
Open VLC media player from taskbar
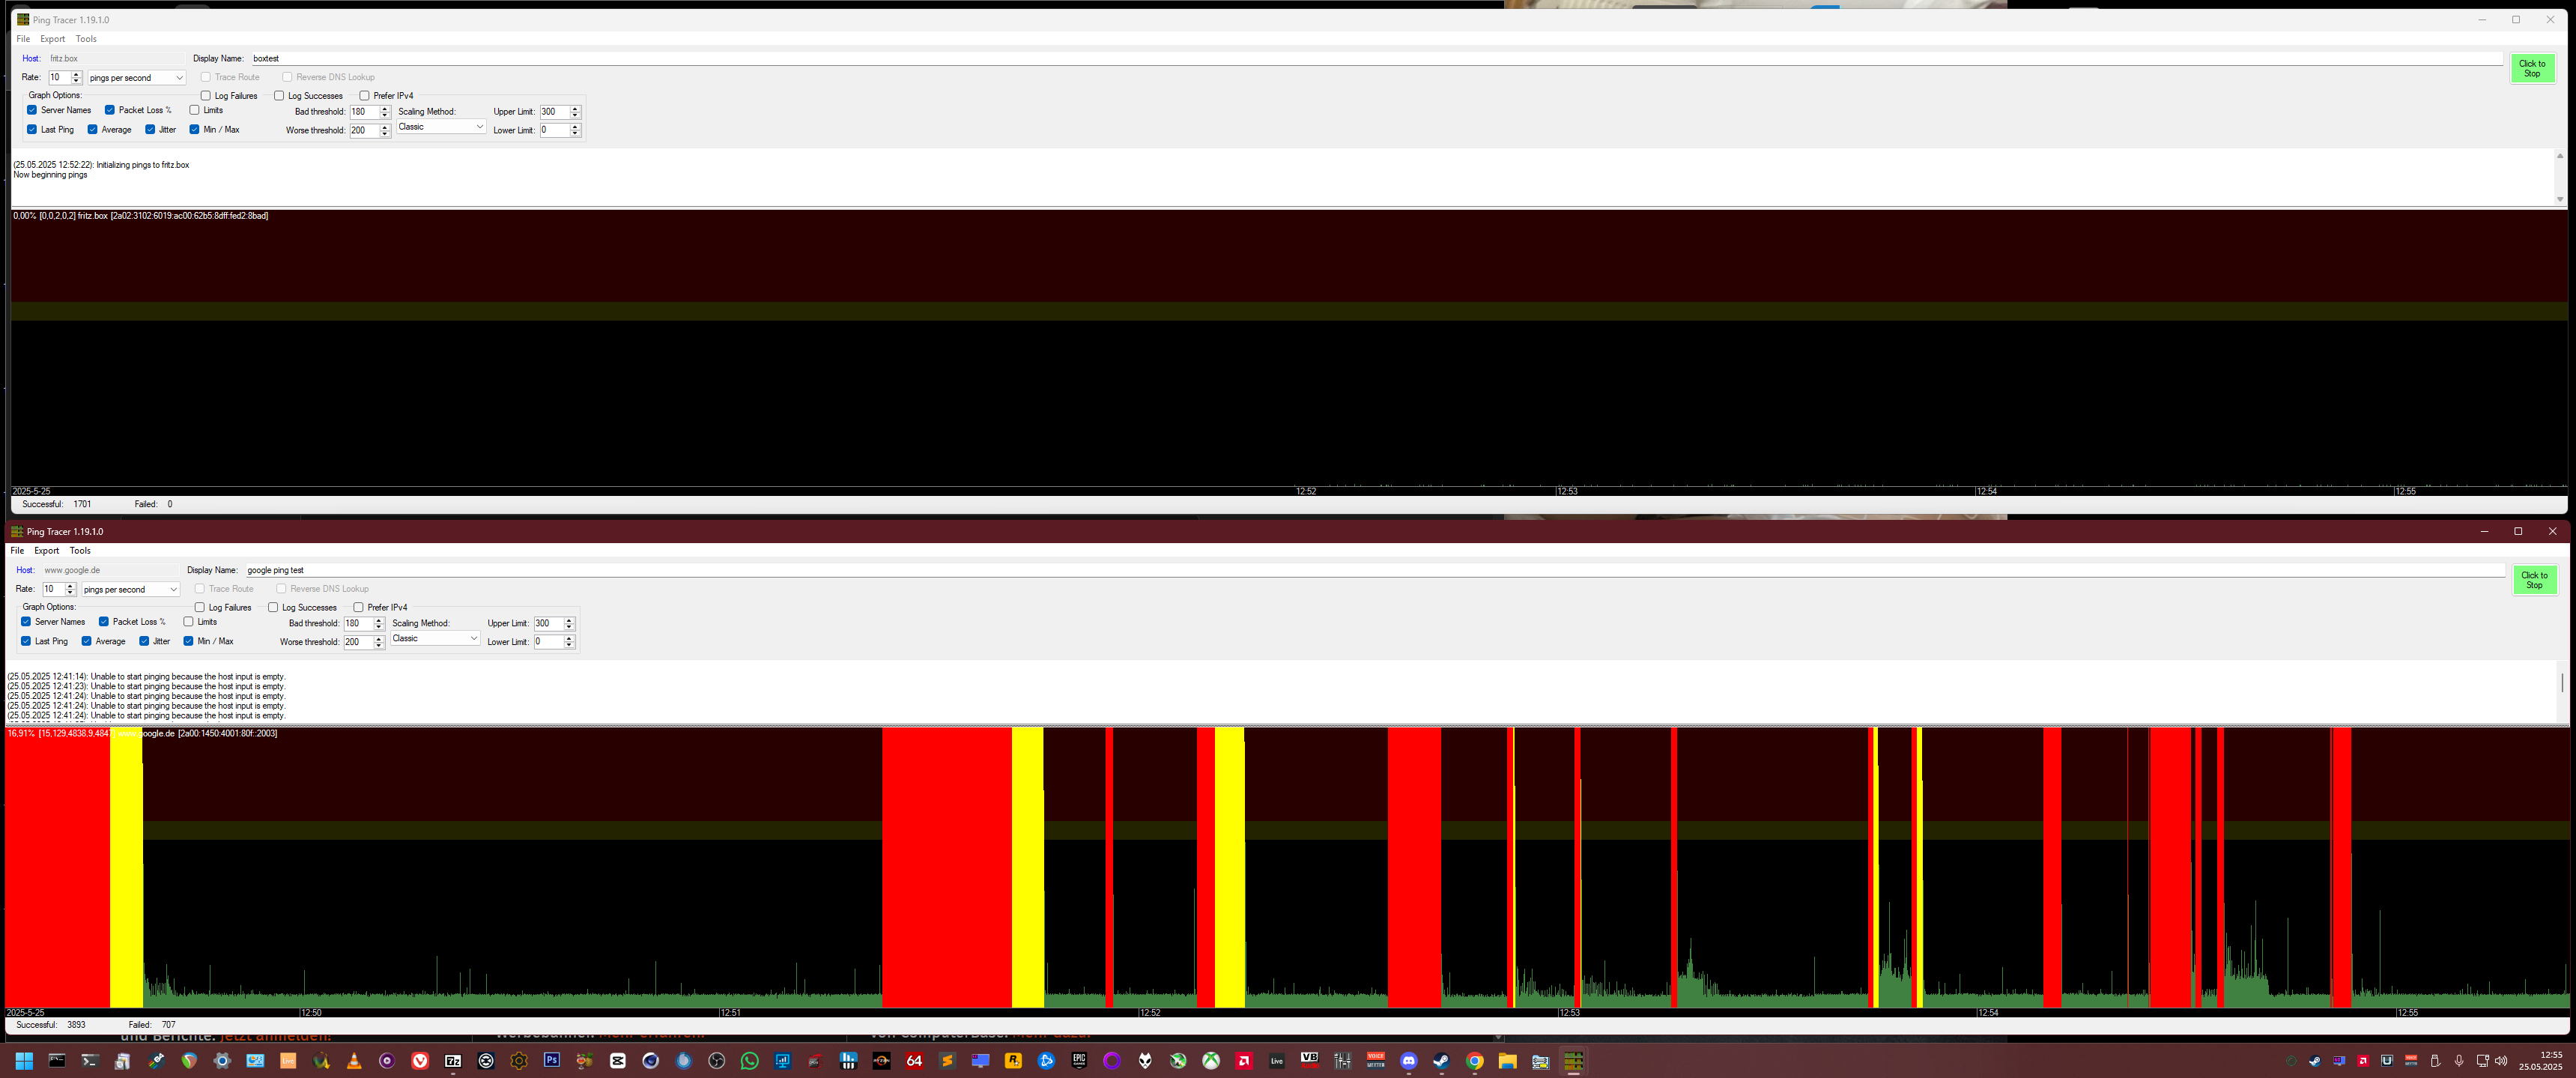click(354, 1061)
